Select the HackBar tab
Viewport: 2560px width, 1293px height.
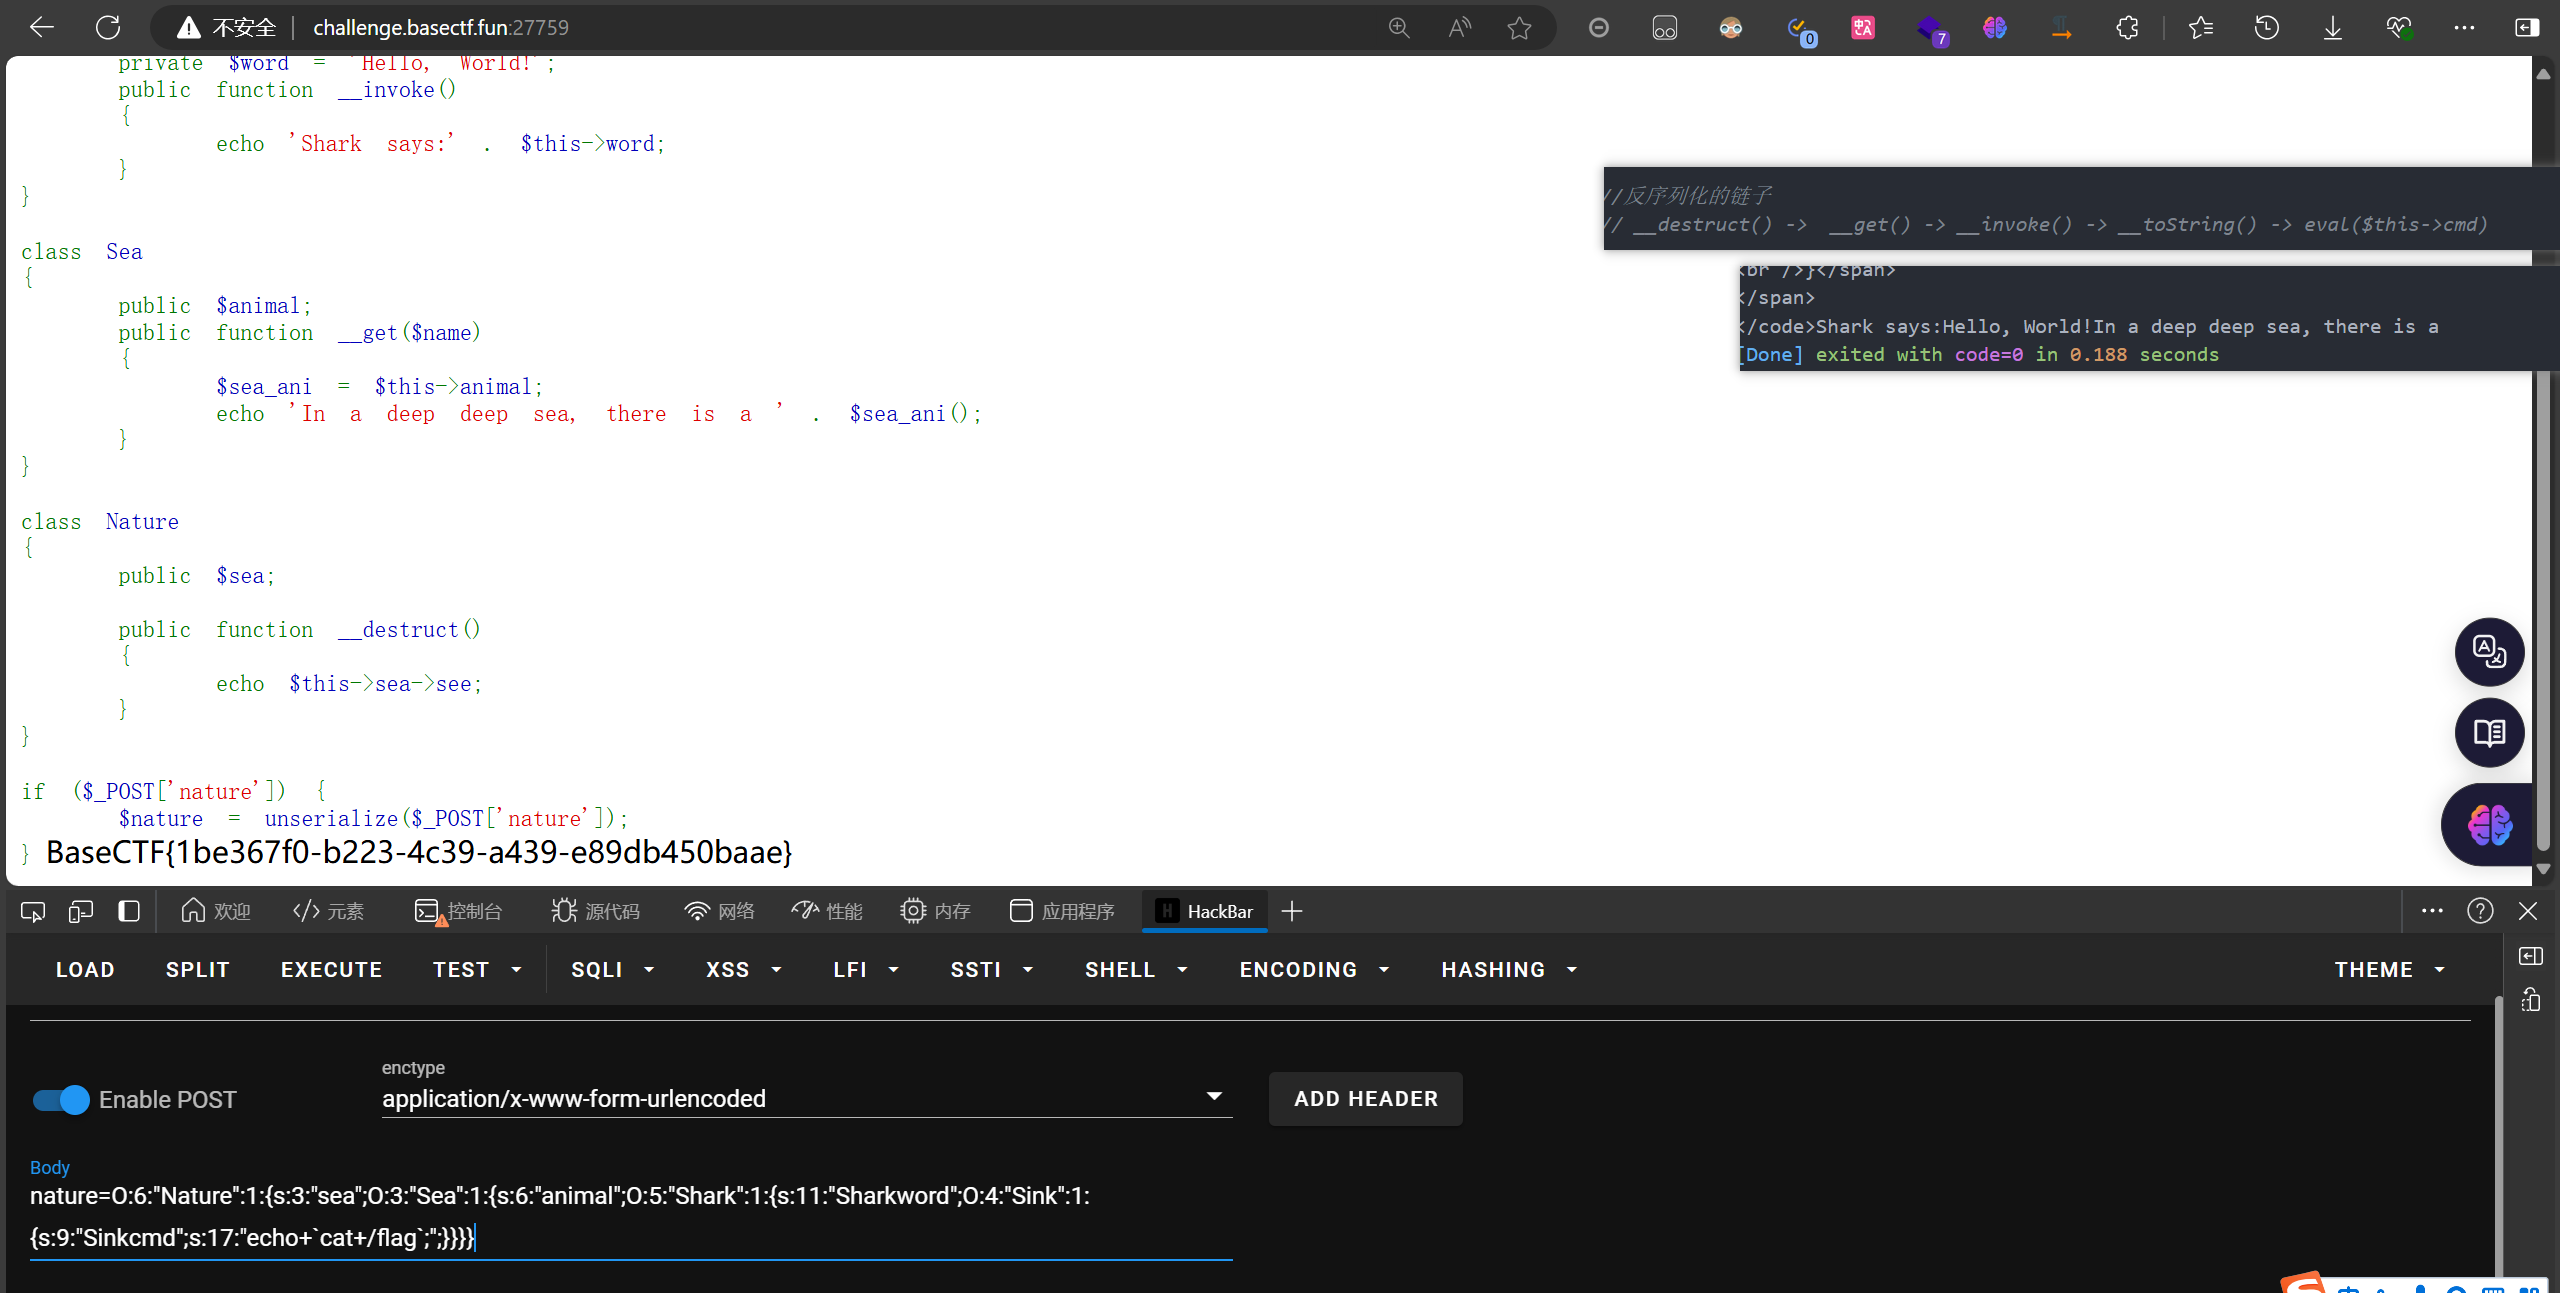coord(1205,911)
